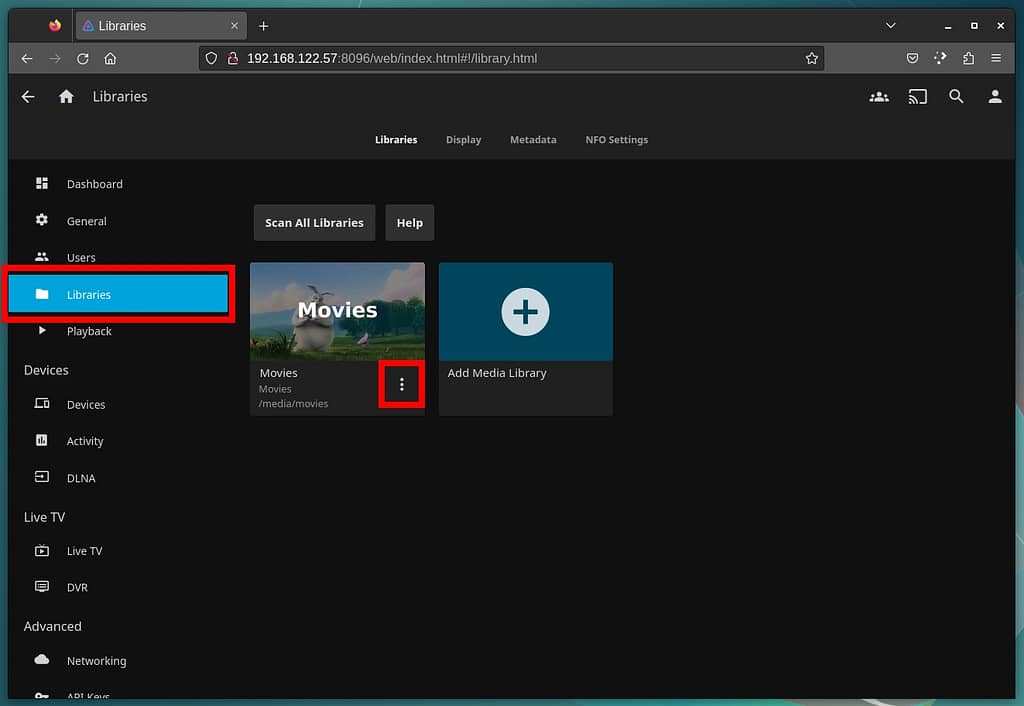Viewport: 1024px width, 706px height.
Task: Open Dashboard from the sidebar
Action: [x=94, y=184]
